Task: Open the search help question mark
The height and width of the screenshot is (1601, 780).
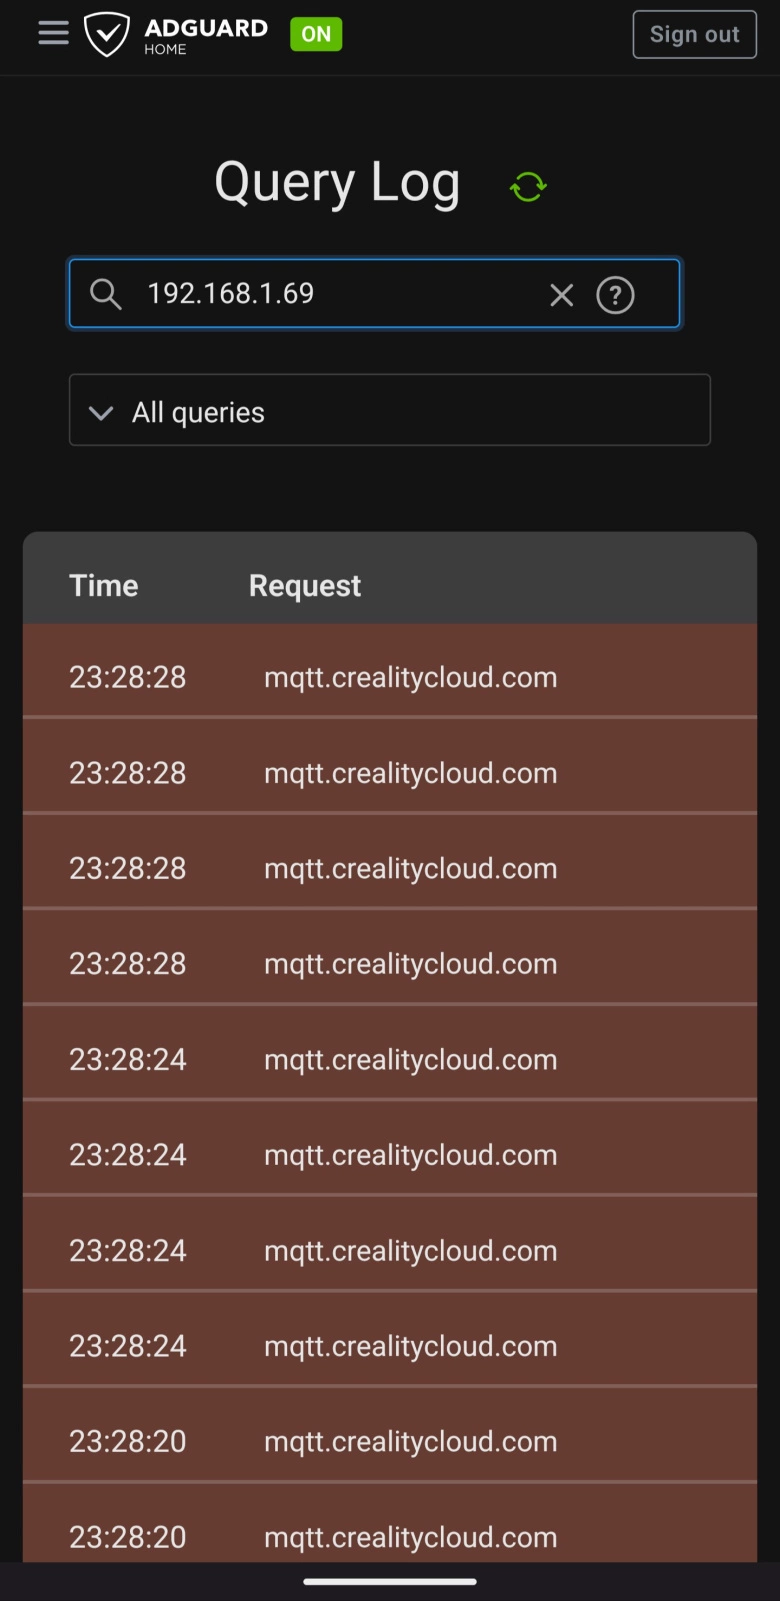Action: [615, 295]
